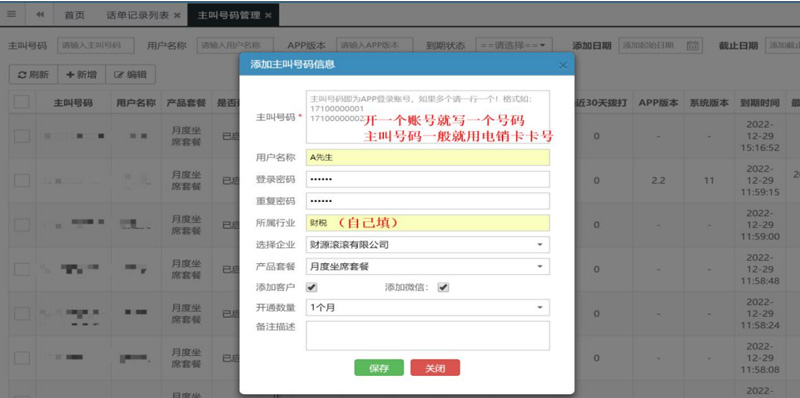The height and width of the screenshot is (398, 800).
Task: Click the 备注描述 textarea
Action: pyautogui.click(x=428, y=336)
